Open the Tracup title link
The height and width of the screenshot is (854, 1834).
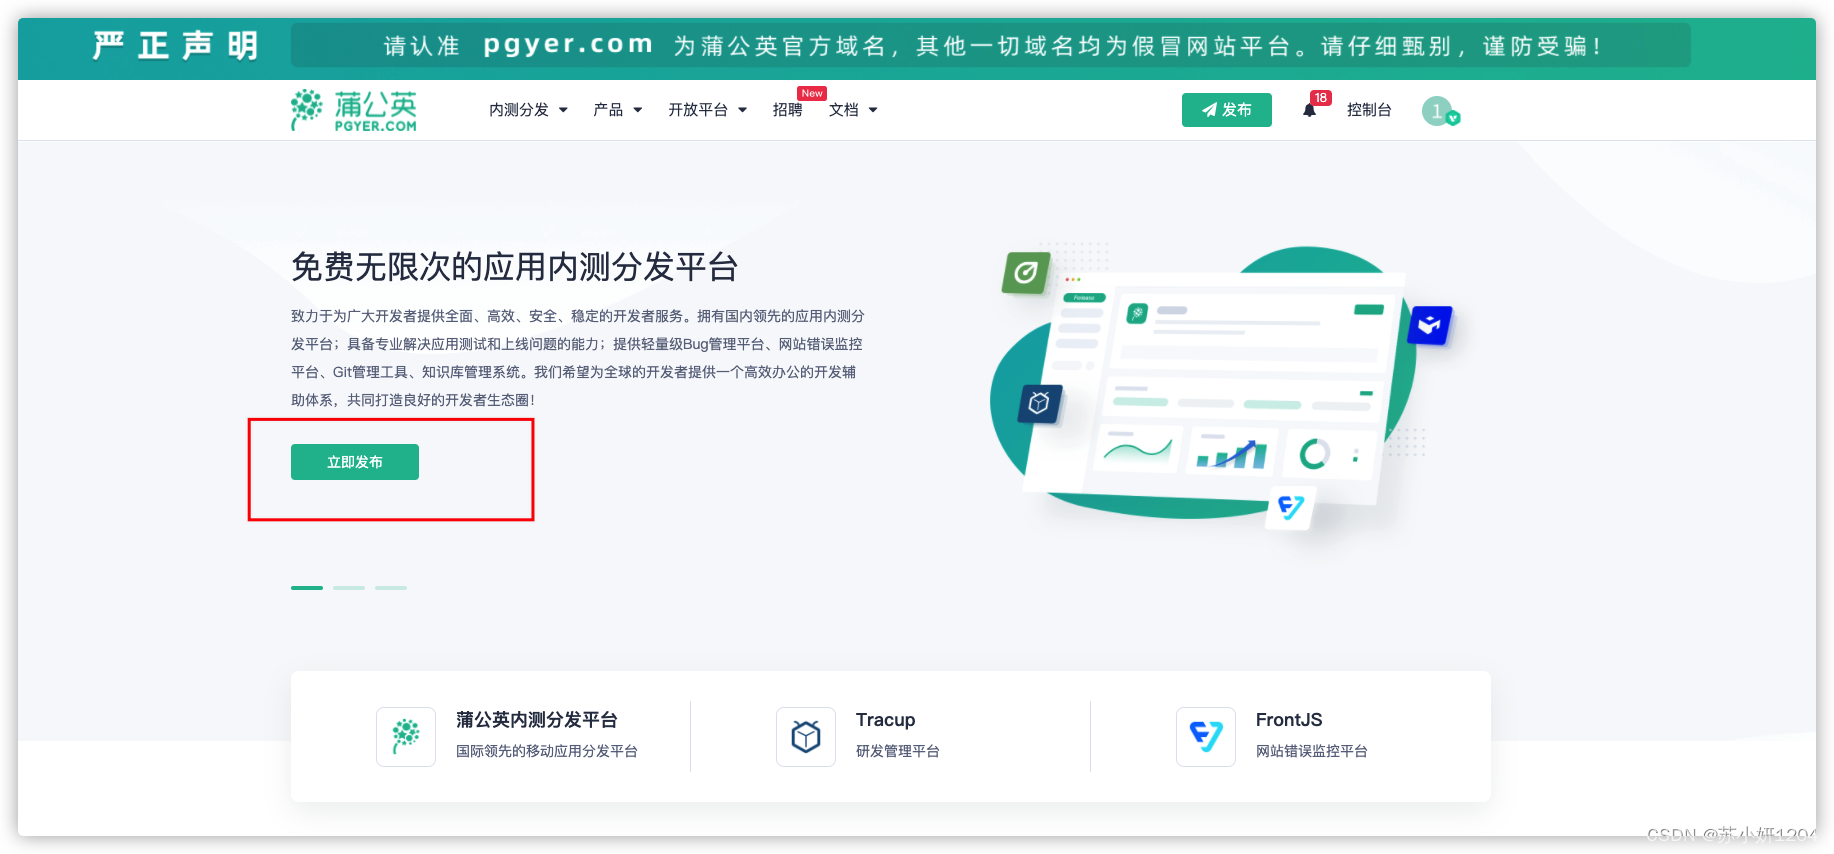click(885, 720)
